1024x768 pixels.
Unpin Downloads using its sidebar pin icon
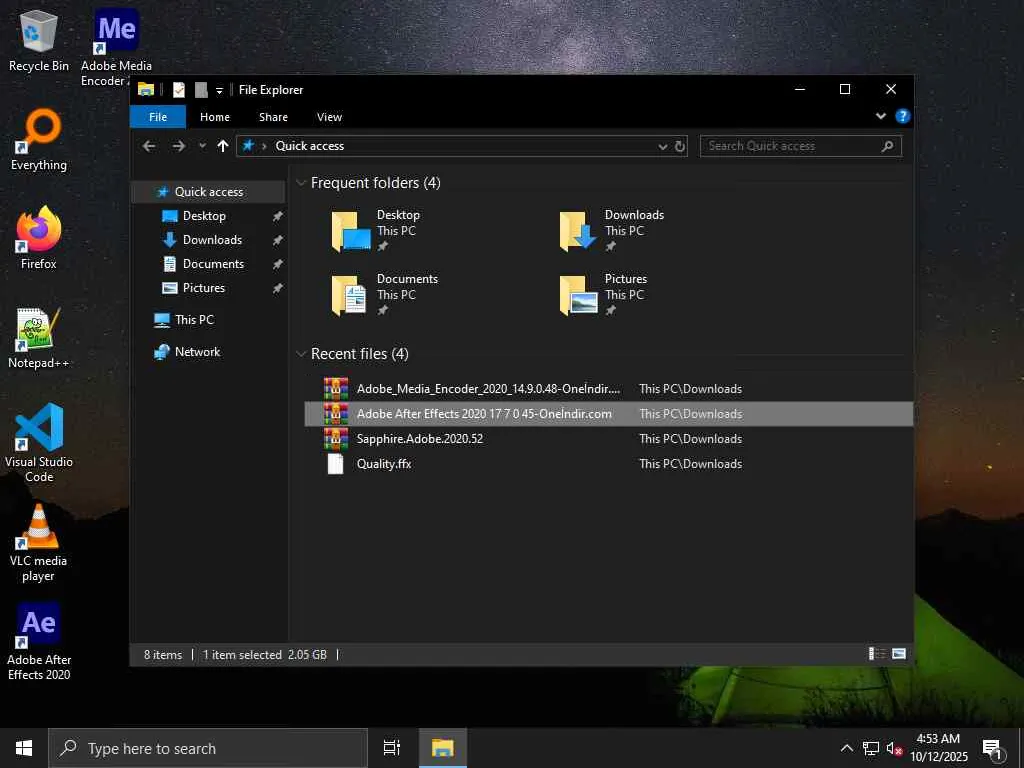(278, 240)
